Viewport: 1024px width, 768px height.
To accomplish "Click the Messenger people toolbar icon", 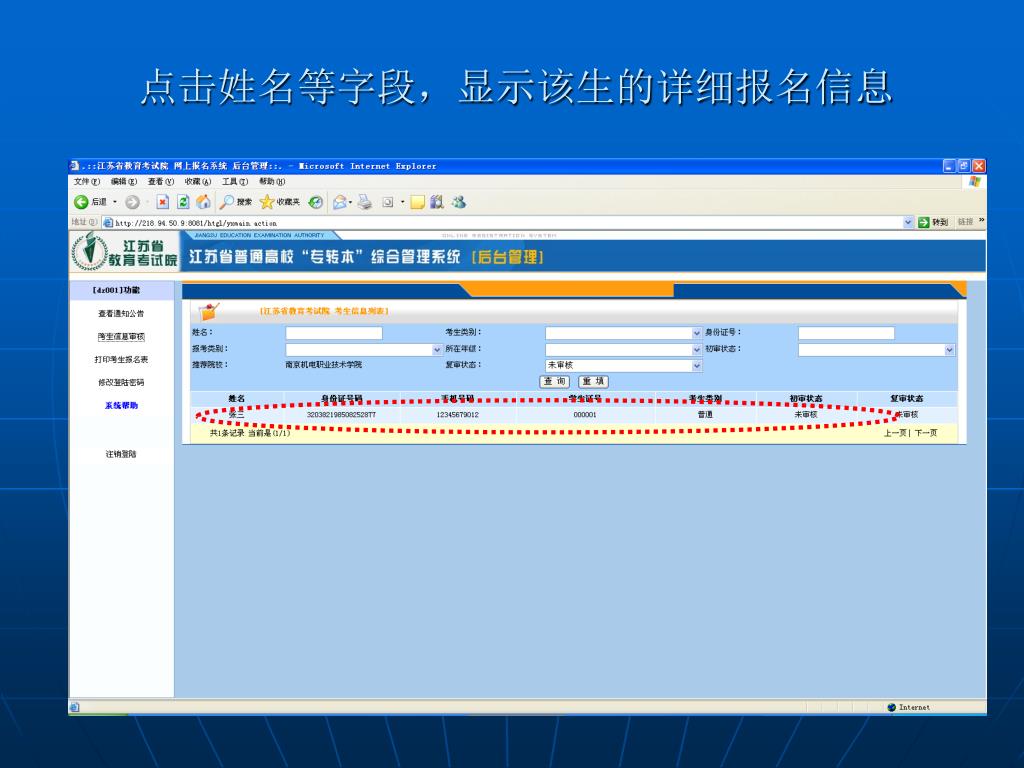I will [x=458, y=202].
